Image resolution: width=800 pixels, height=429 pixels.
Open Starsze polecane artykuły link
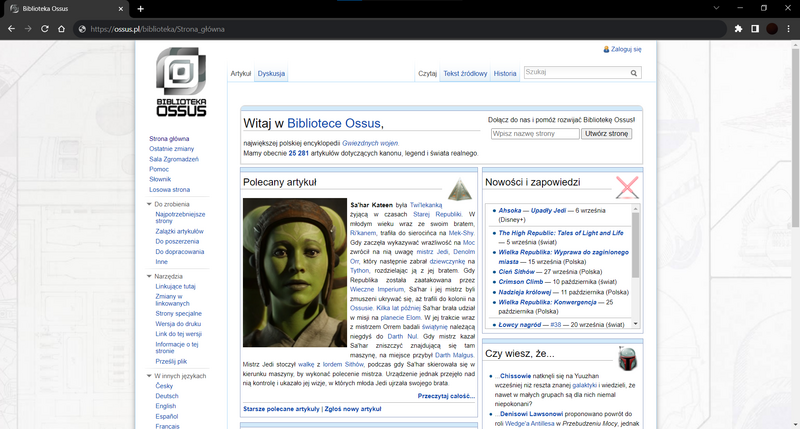point(281,409)
